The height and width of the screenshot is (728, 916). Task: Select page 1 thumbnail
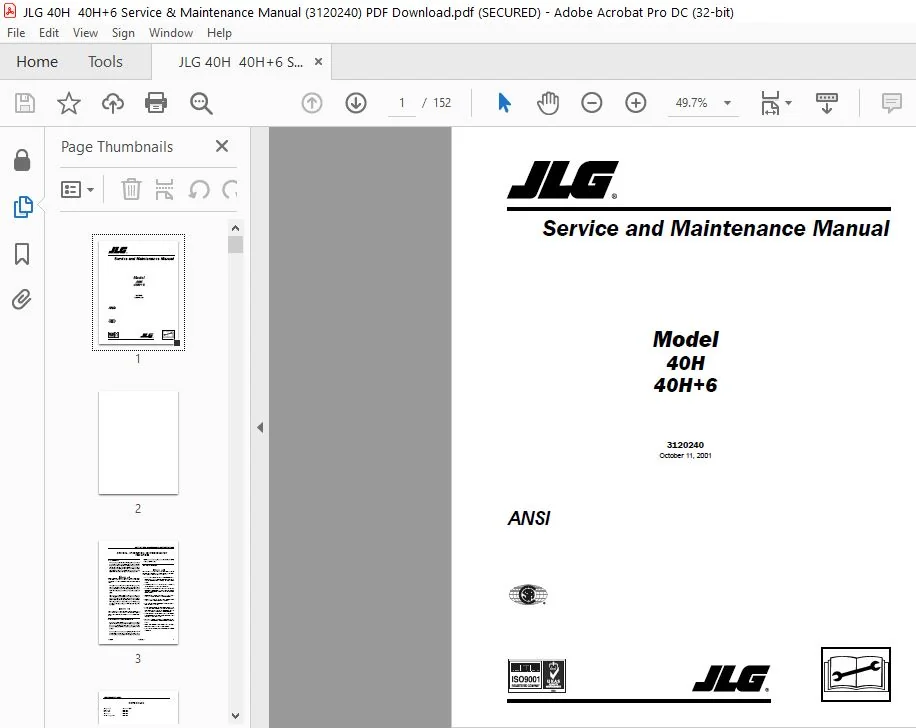click(138, 293)
